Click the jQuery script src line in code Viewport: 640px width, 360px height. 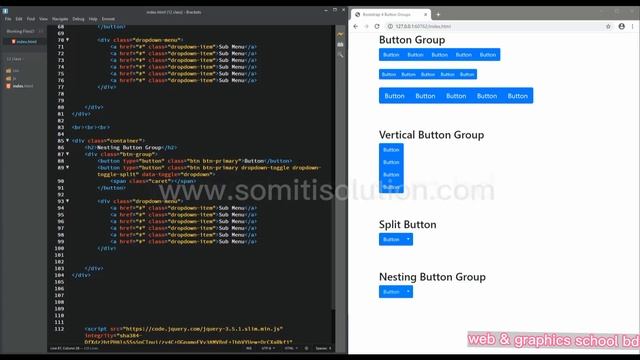pos(184,329)
